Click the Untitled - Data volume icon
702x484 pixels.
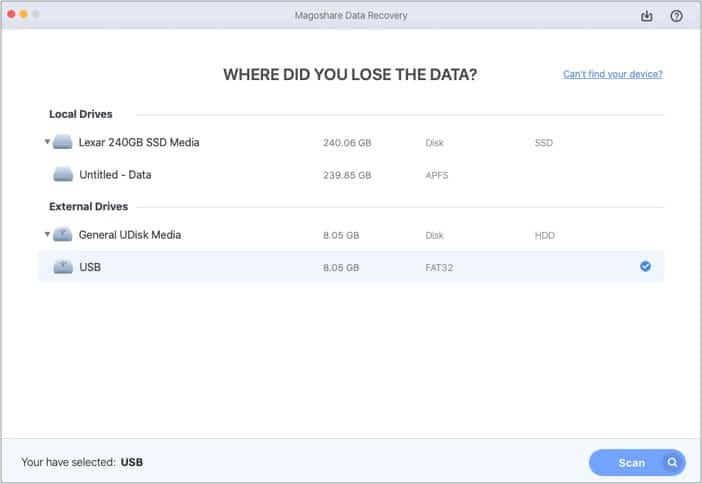63,174
